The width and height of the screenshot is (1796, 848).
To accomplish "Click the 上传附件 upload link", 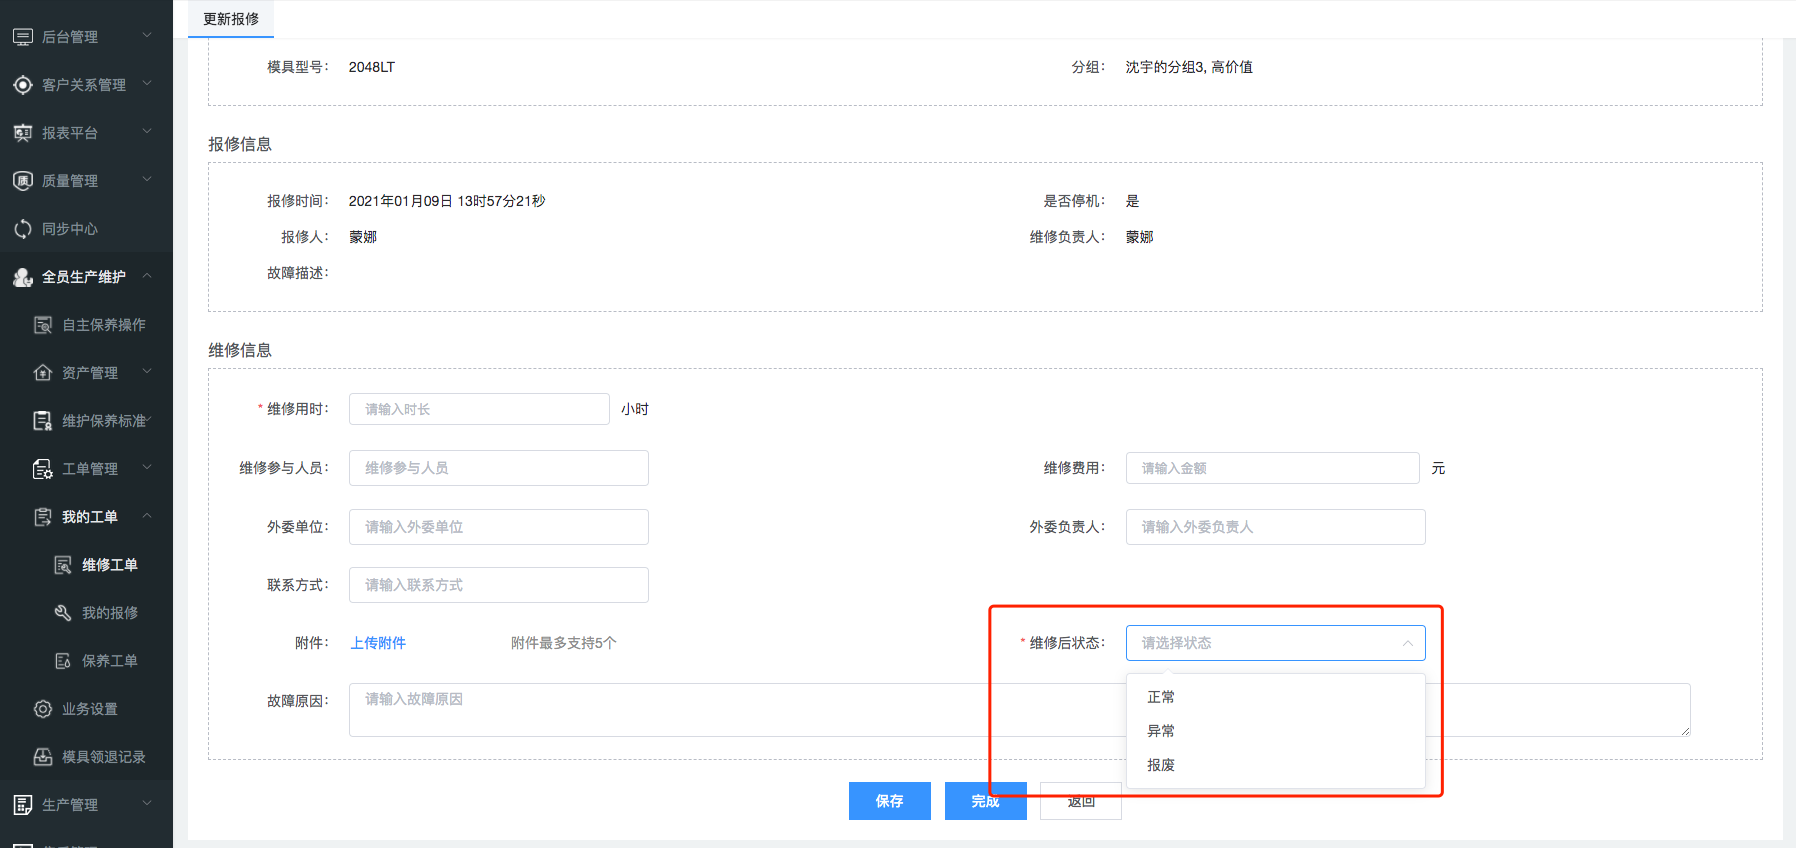I will click(378, 643).
